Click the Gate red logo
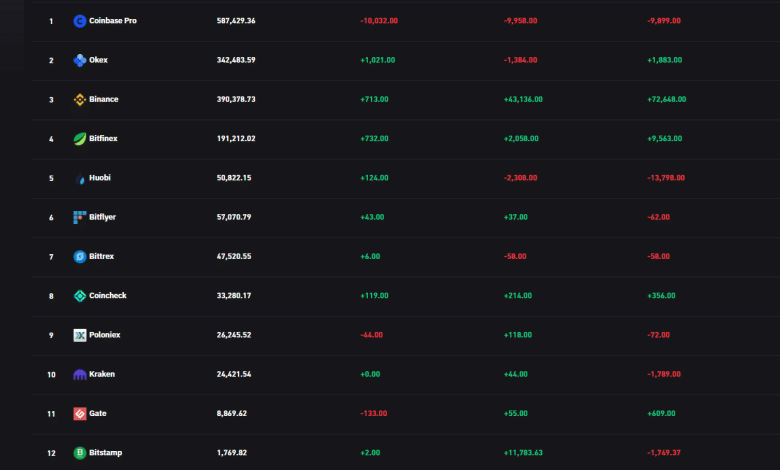 click(x=80, y=414)
